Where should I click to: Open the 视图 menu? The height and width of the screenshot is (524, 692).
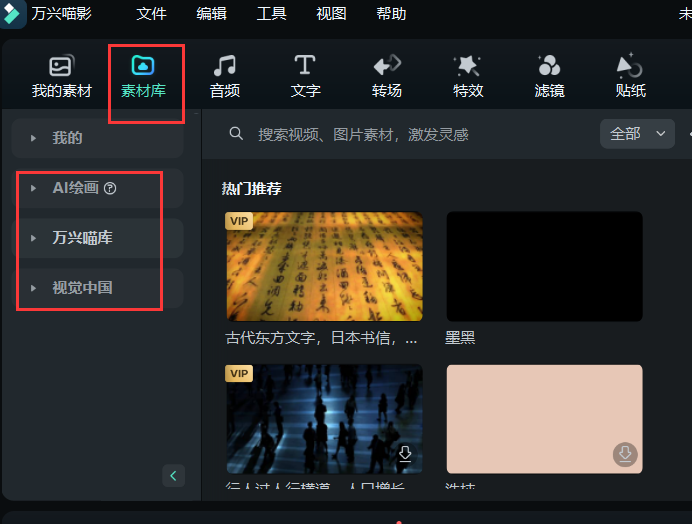tap(331, 14)
